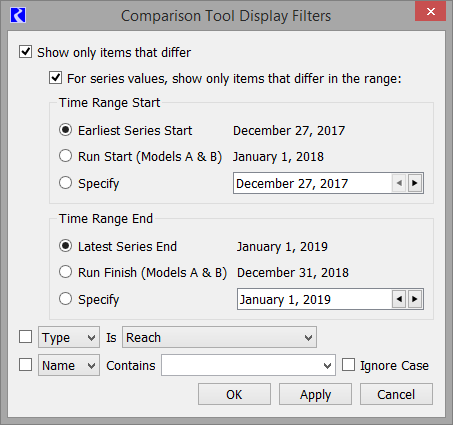Image resolution: width=453 pixels, height=425 pixels.
Task: Click the Apply button
Action: pos(315,394)
